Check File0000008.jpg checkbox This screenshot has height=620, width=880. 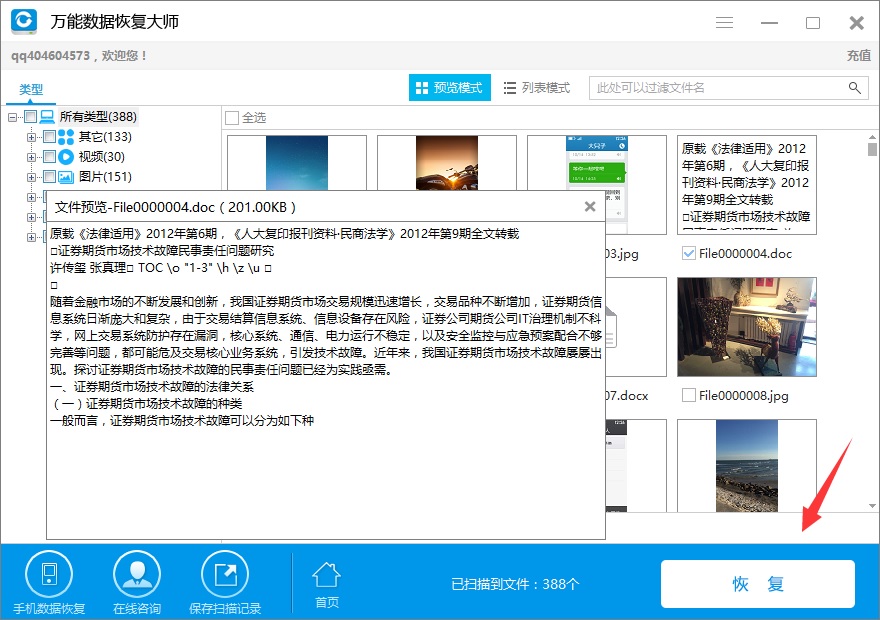pyautogui.click(x=689, y=395)
